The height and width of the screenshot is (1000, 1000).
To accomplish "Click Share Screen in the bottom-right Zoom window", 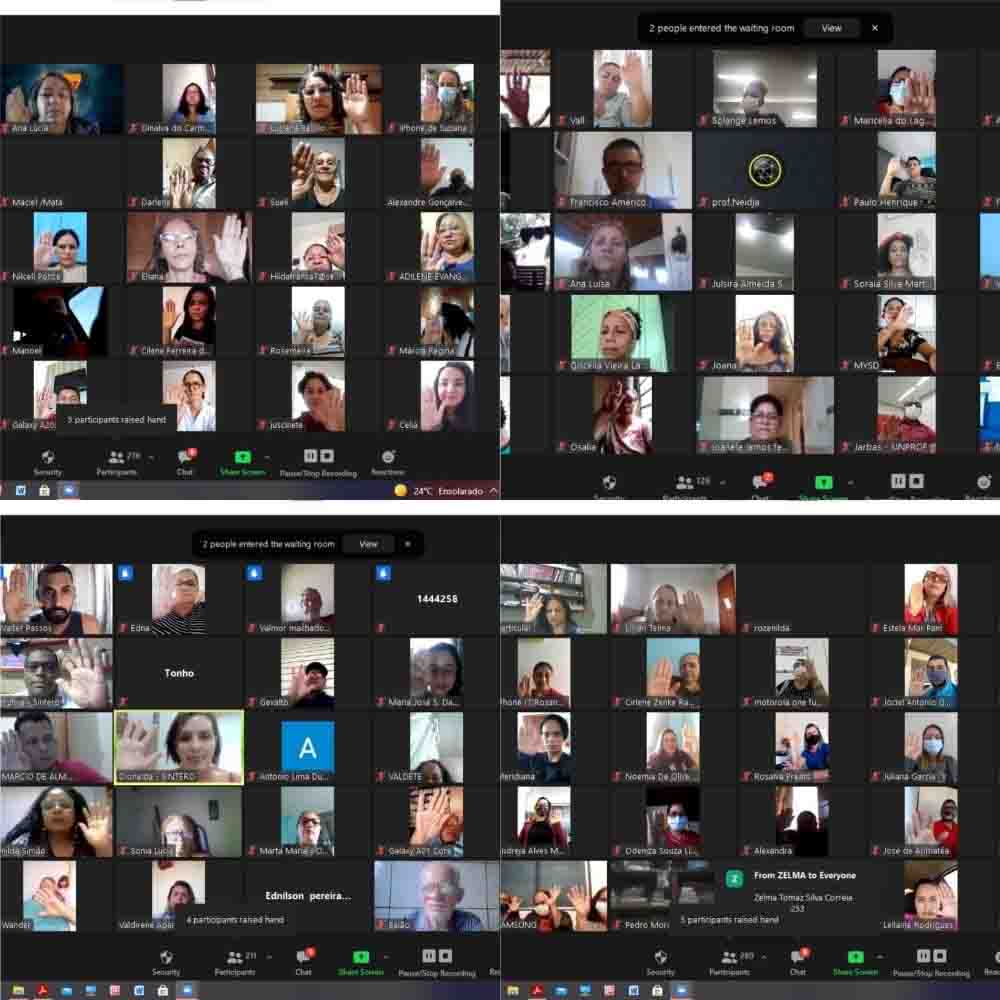I will pyautogui.click(x=856, y=958).
